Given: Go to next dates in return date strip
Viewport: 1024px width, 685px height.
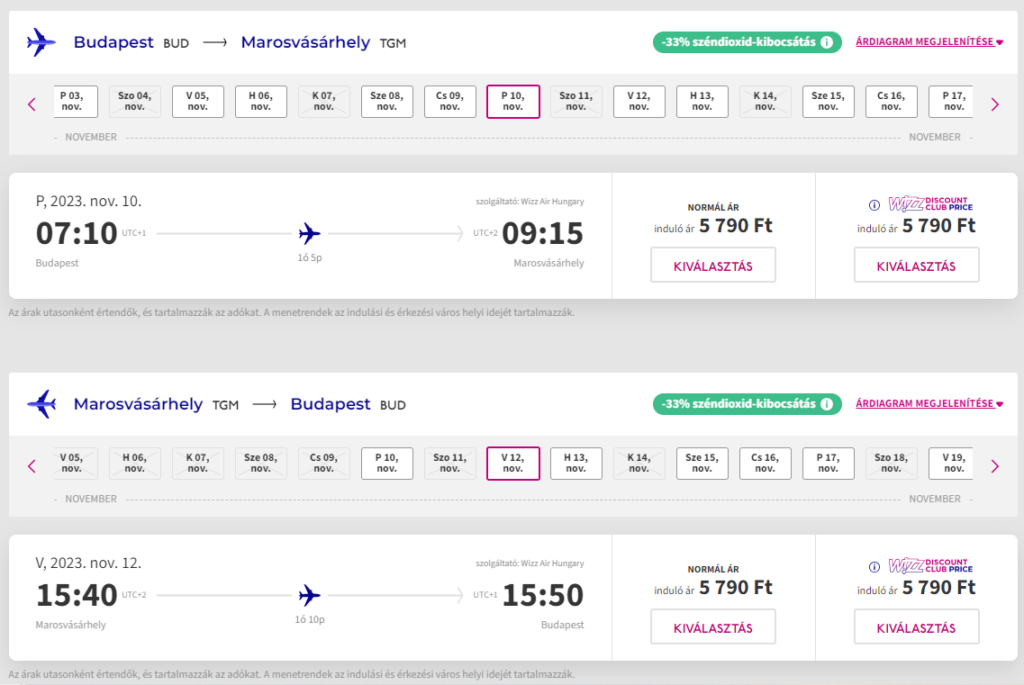Looking at the screenshot, I should pyautogui.click(x=994, y=465).
